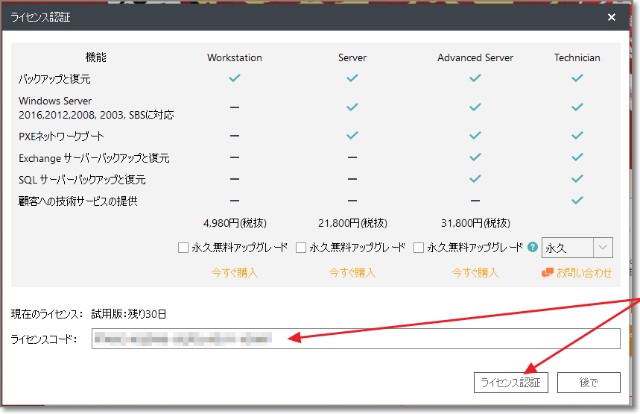Screen dimensions: 640x414
Task: Enable 永久無料アップグレード for Workstation
Action: coord(182,247)
